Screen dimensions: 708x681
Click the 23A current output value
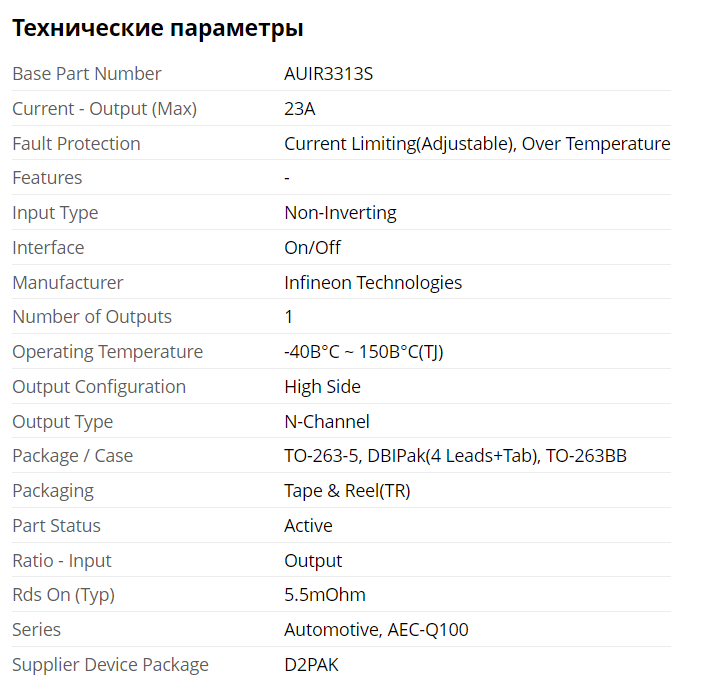[x=299, y=109]
